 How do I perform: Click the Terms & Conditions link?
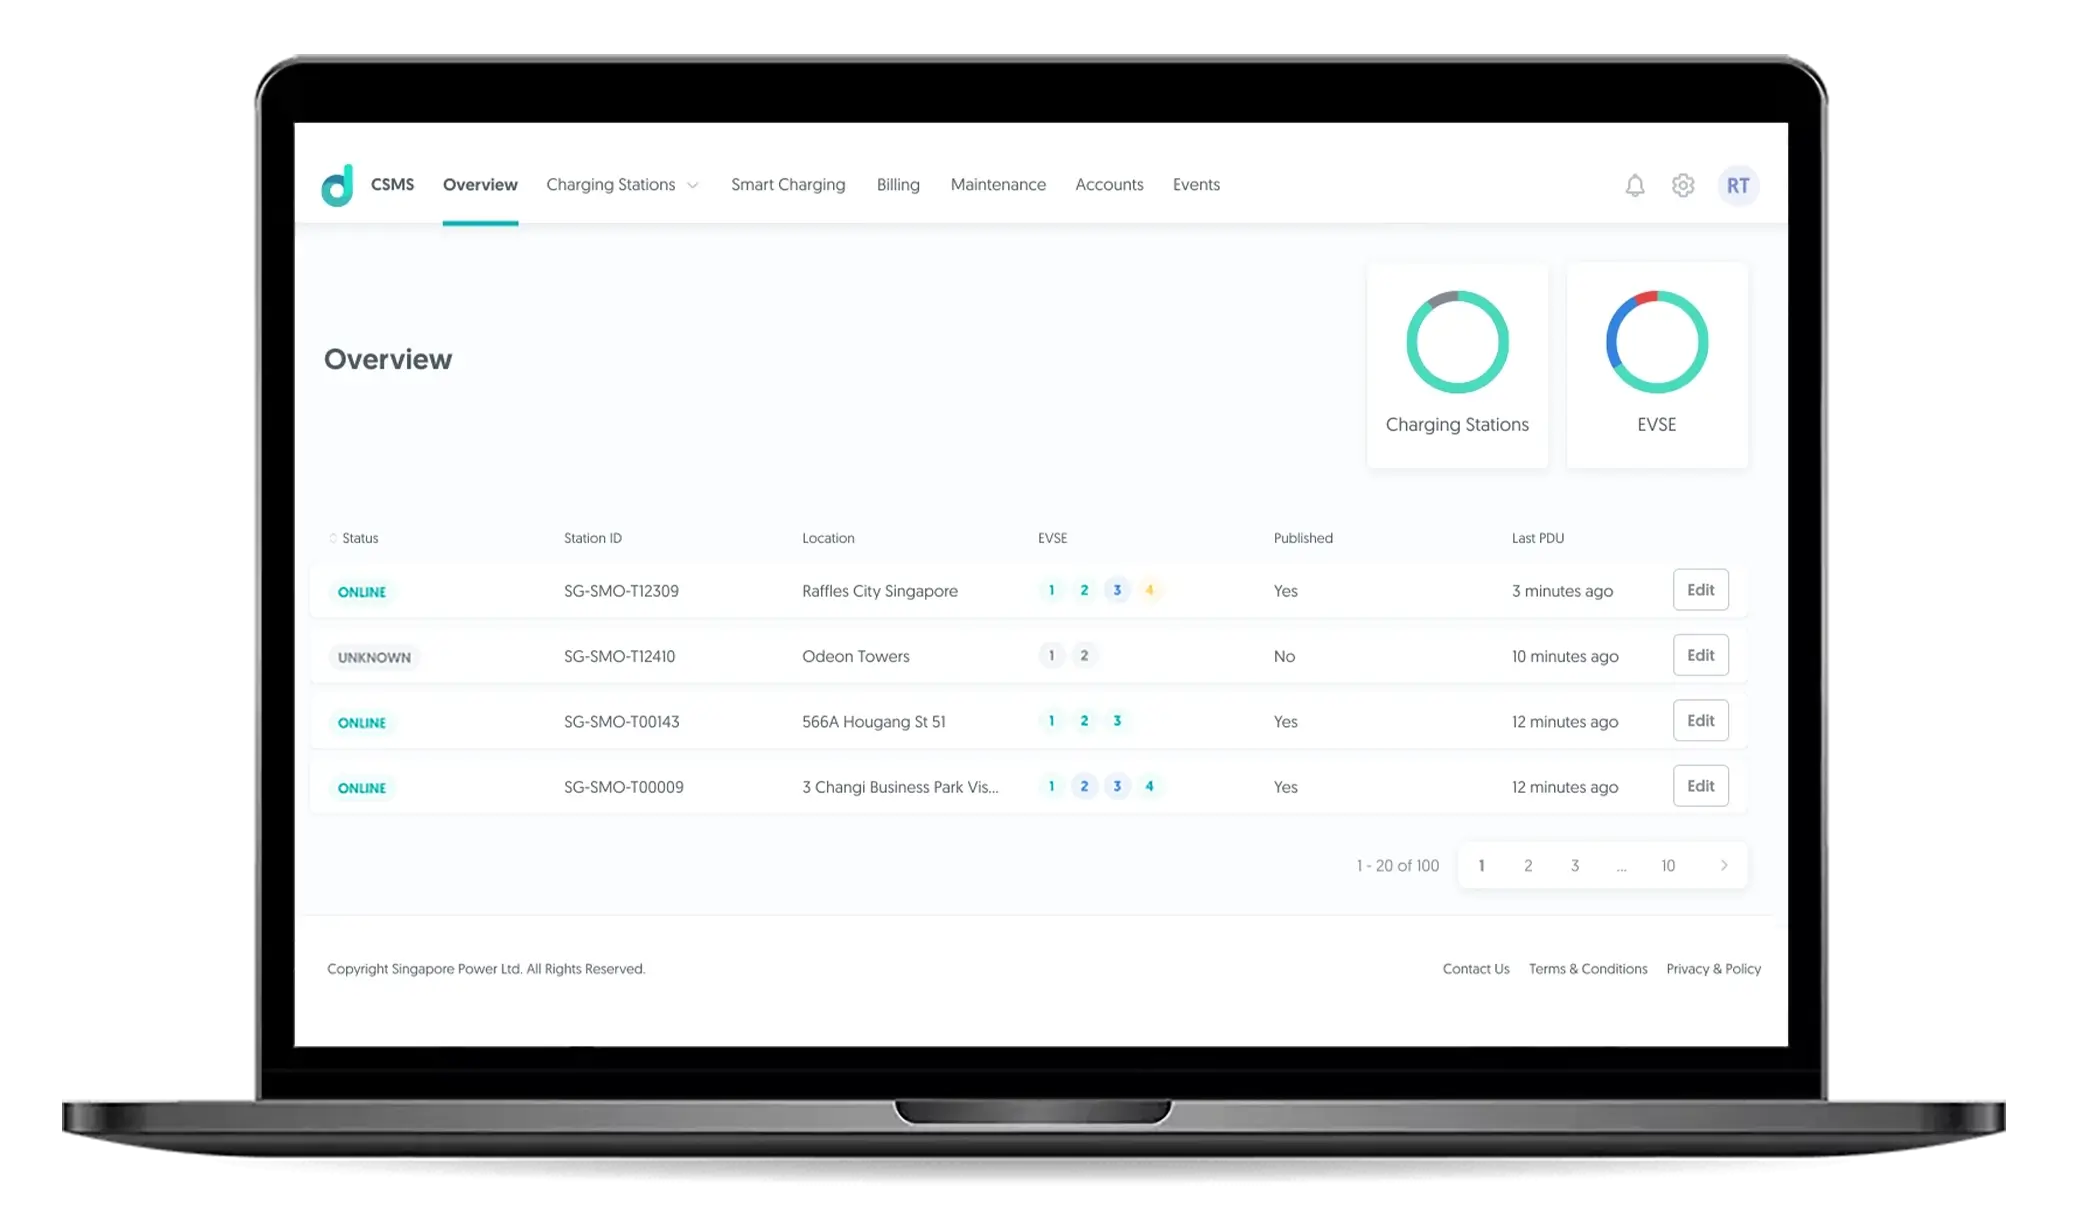(x=1587, y=967)
